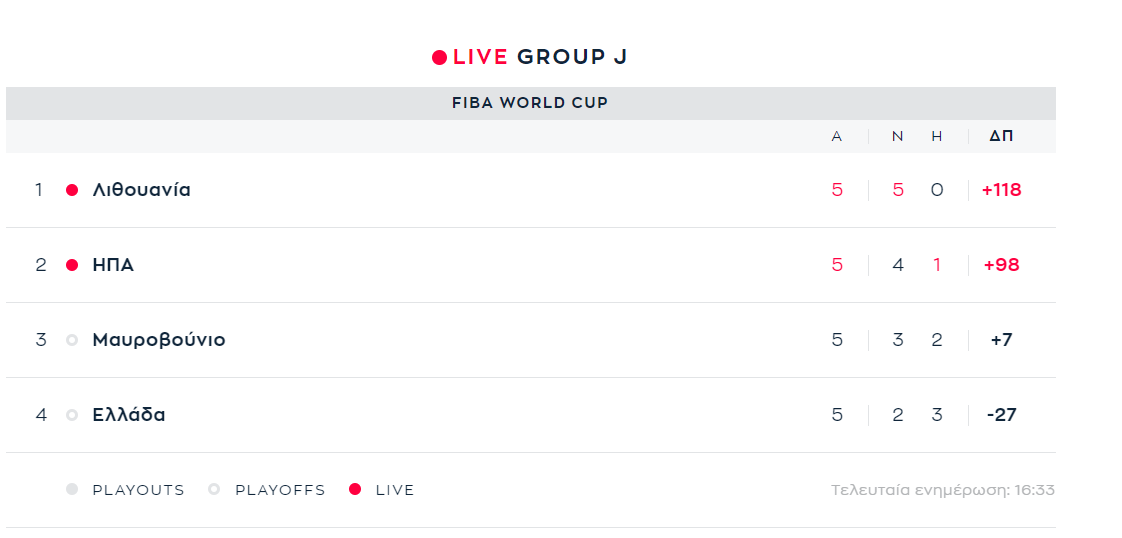Click the red live dot beside ΗΠΑ

(x=72, y=265)
